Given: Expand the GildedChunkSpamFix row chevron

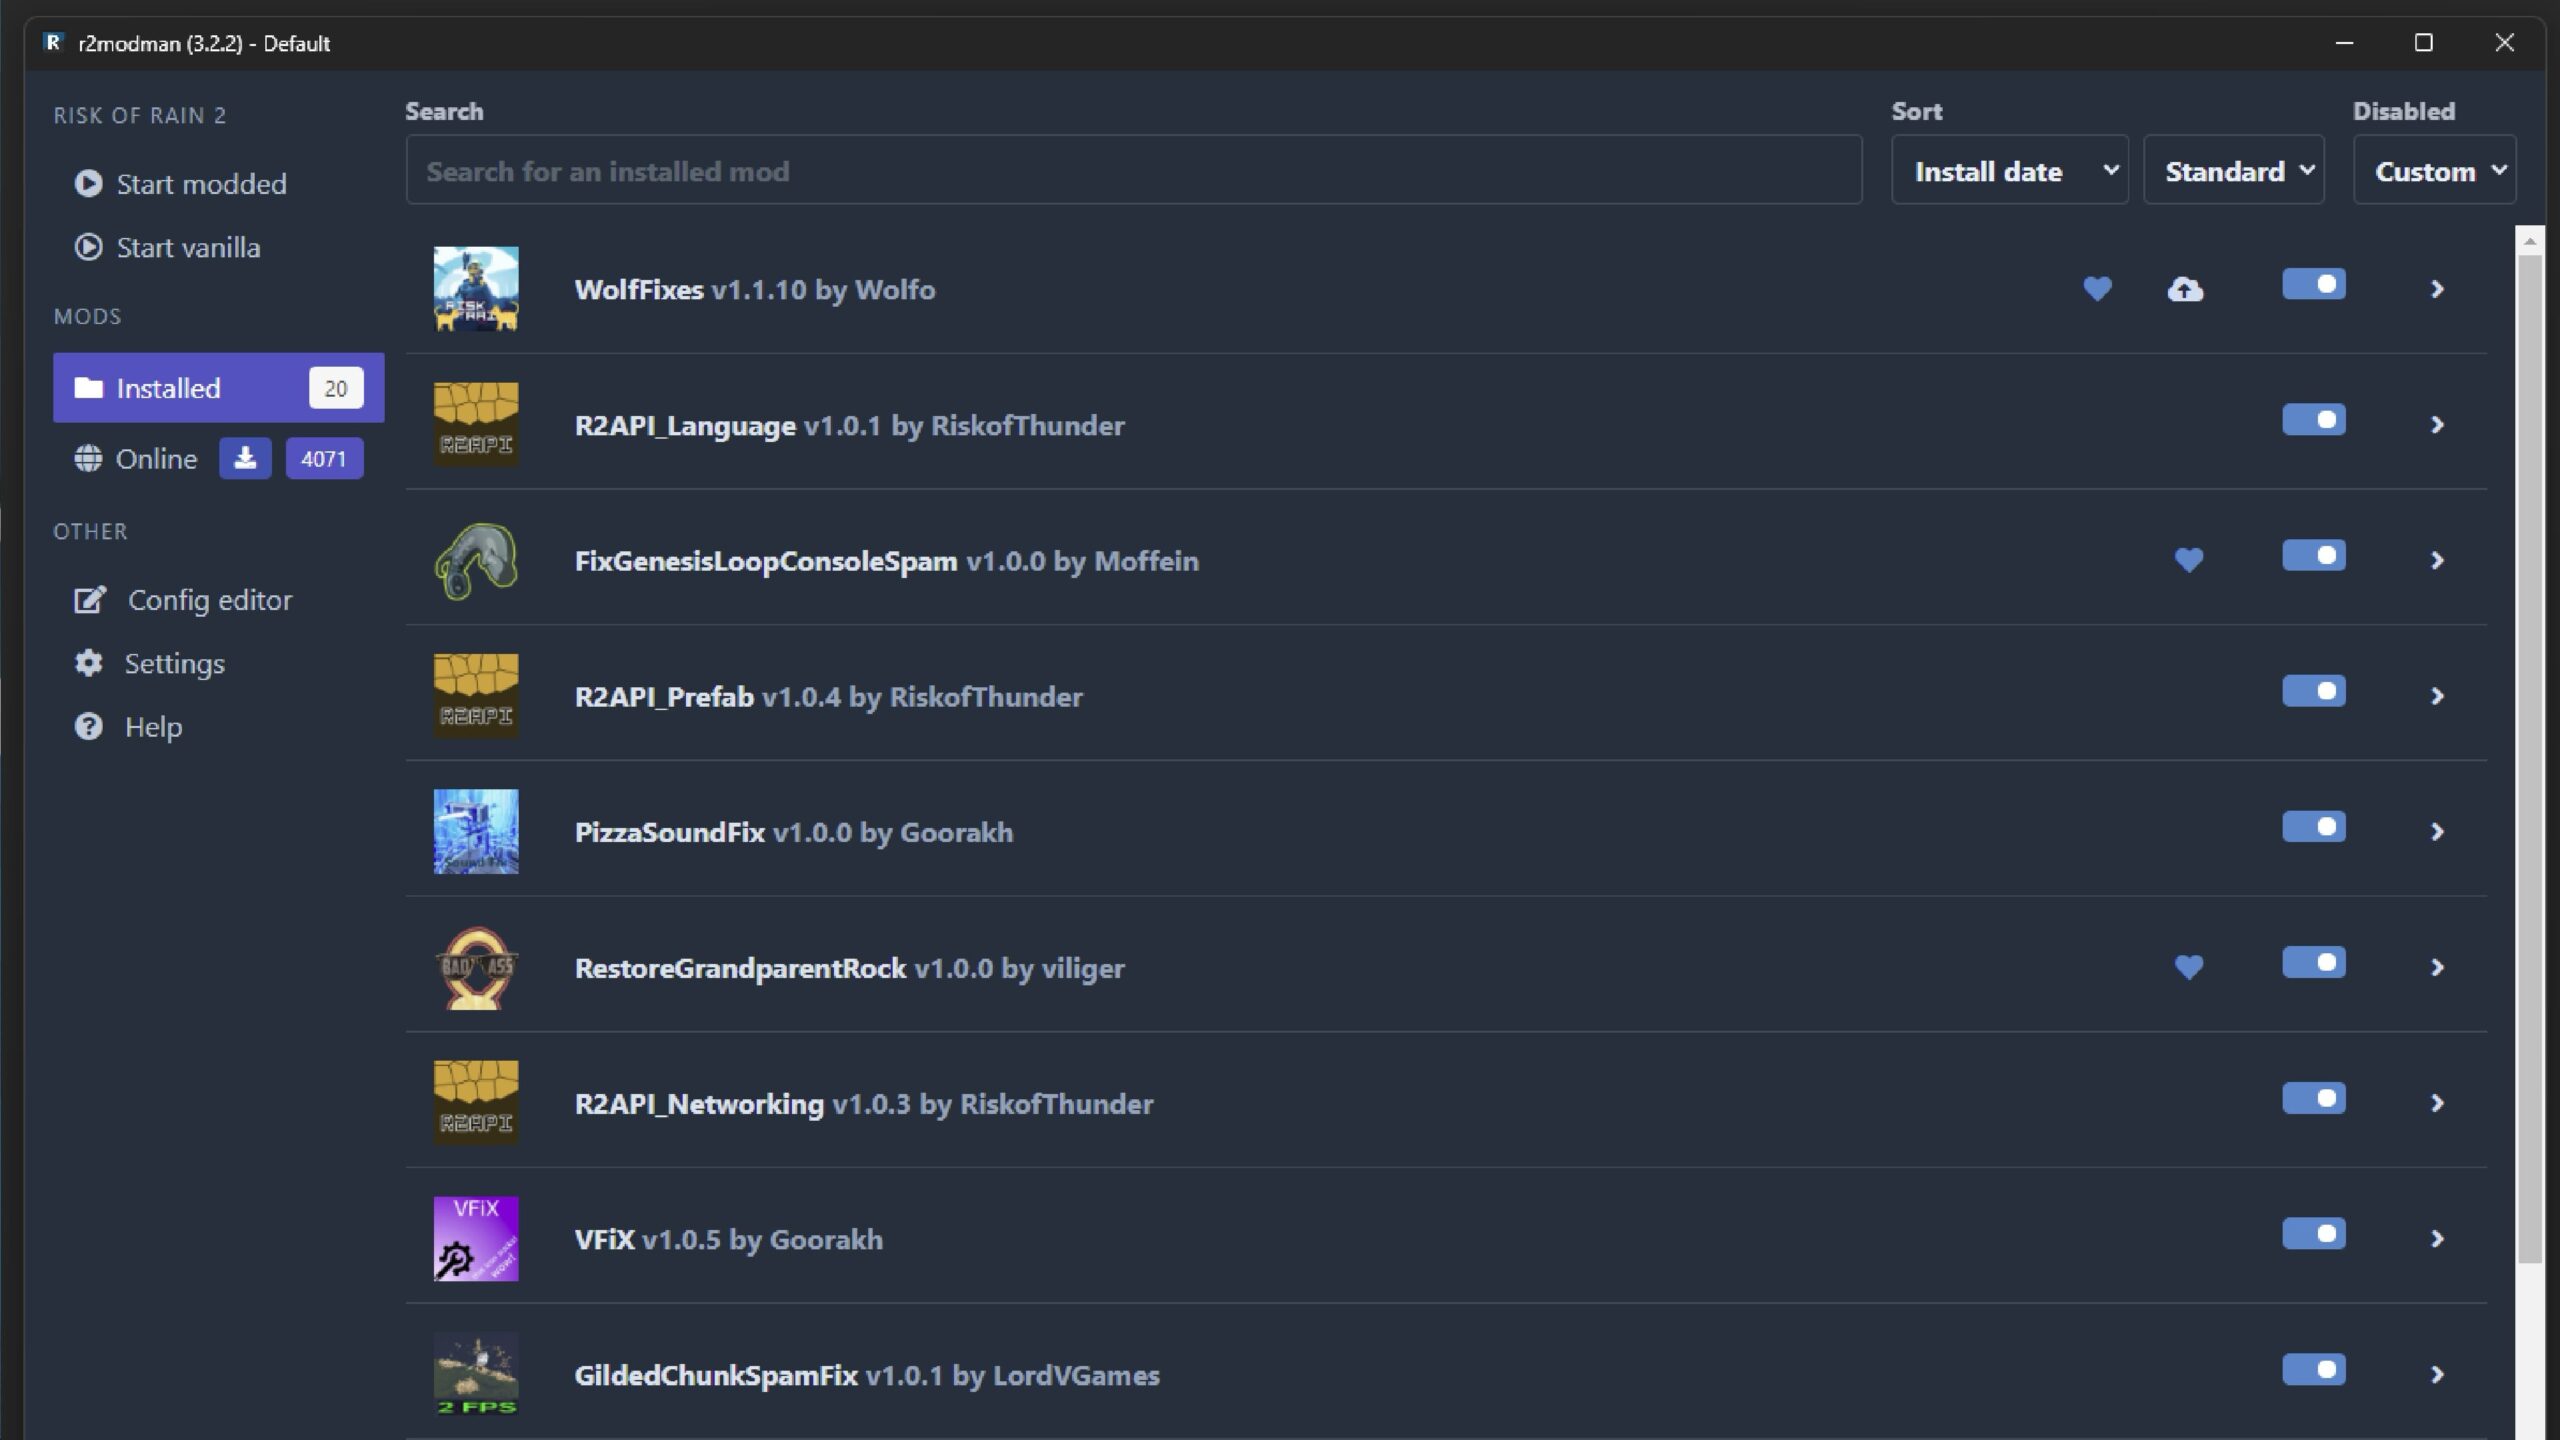Looking at the screenshot, I should [x=2437, y=1375].
